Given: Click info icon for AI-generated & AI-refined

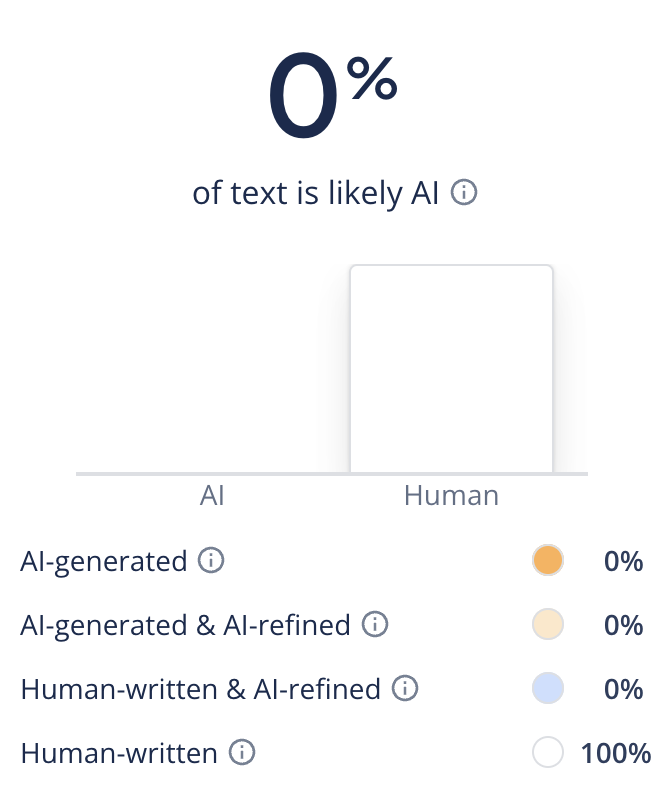Looking at the screenshot, I should [374, 625].
